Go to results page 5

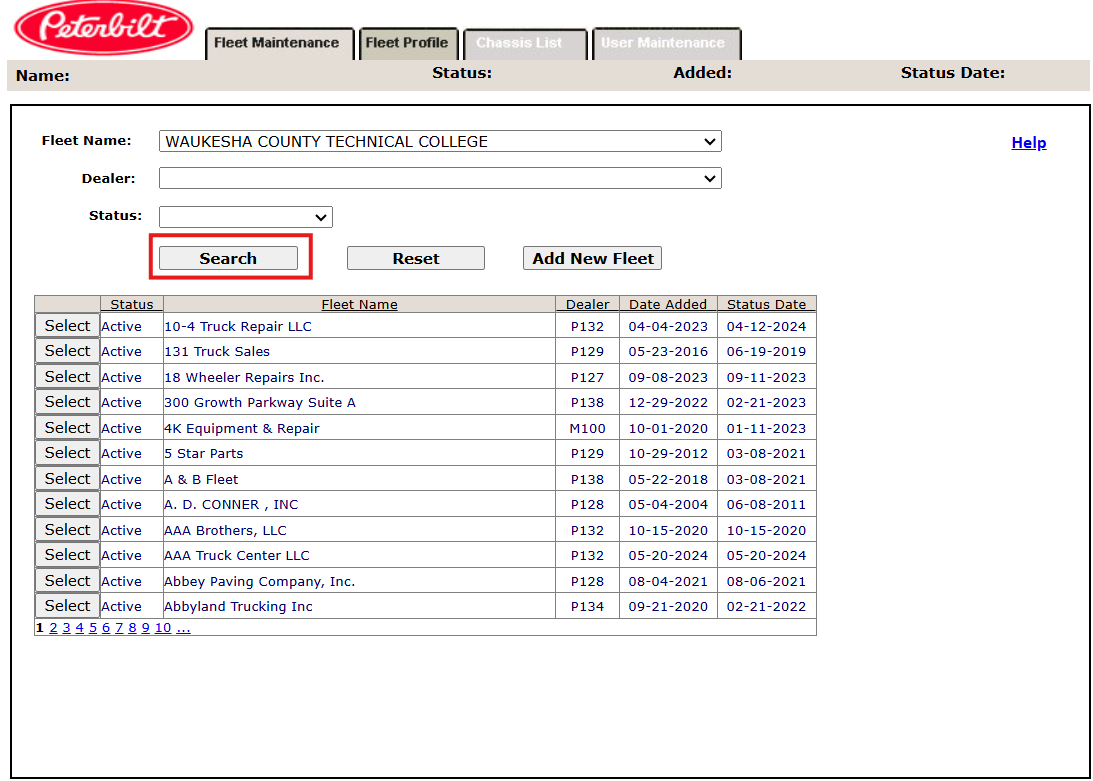(93, 628)
